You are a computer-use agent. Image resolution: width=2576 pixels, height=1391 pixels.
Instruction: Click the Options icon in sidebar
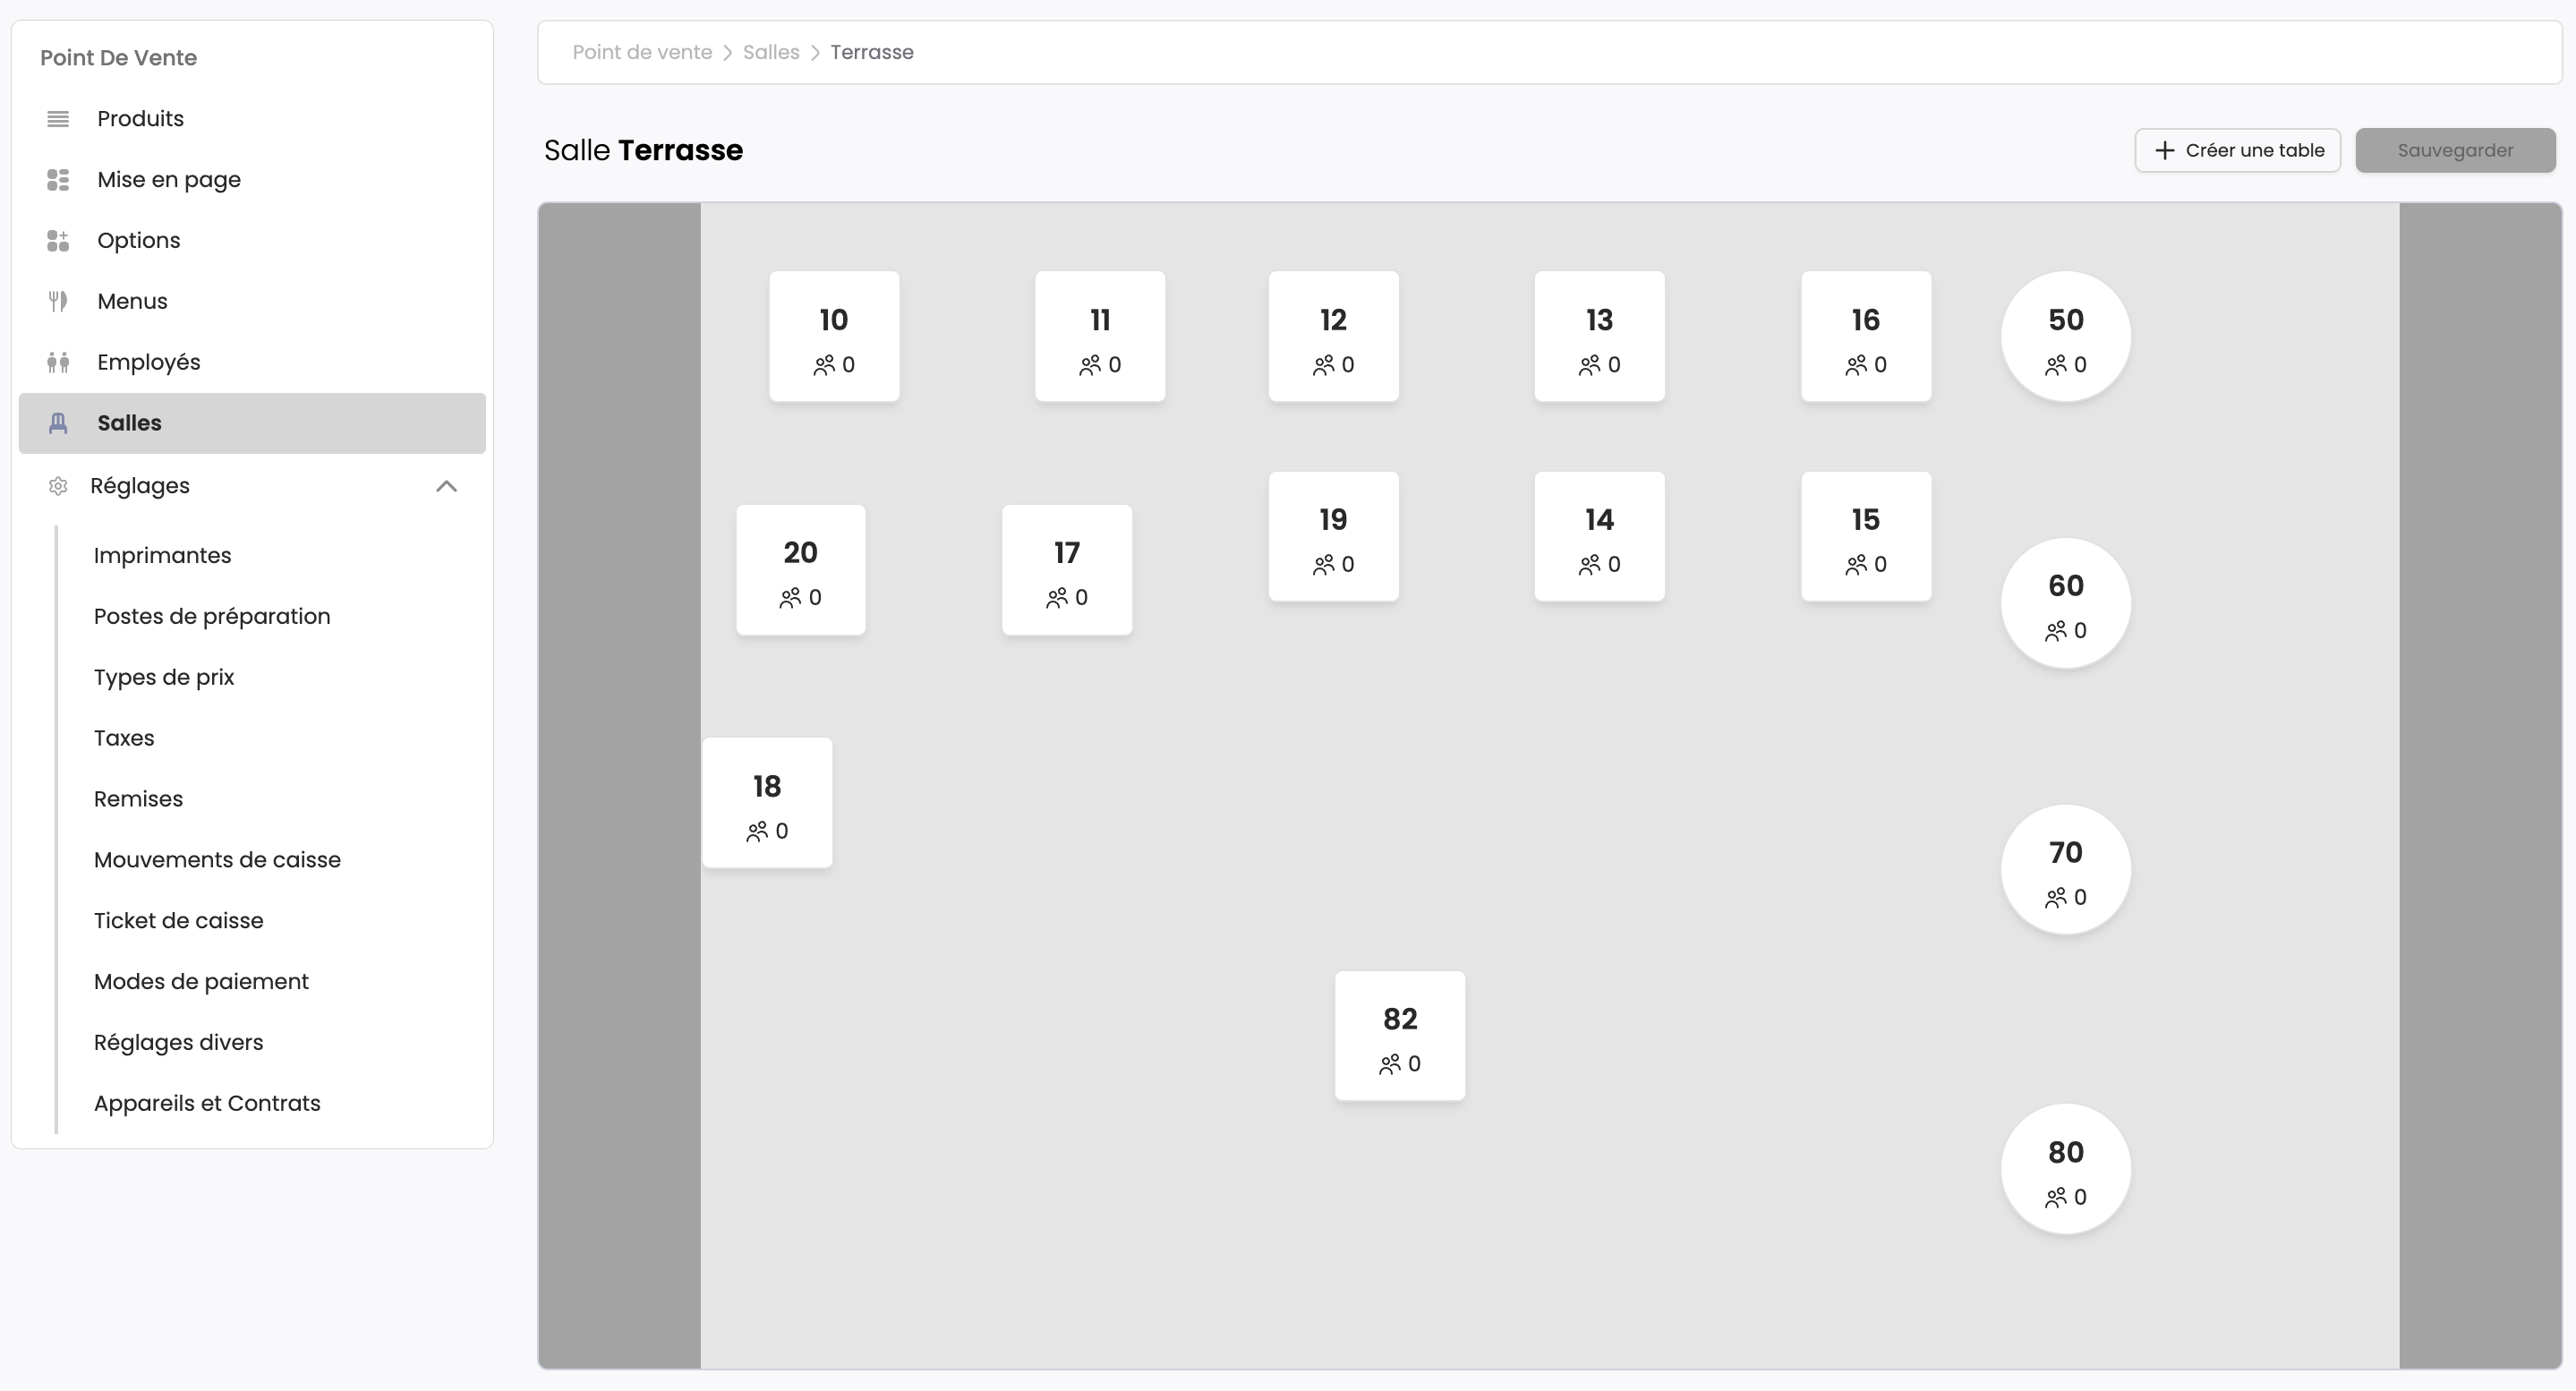point(58,241)
